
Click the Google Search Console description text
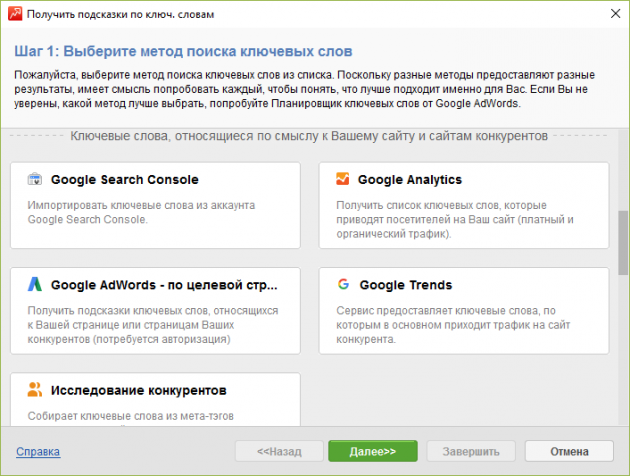tap(140, 213)
